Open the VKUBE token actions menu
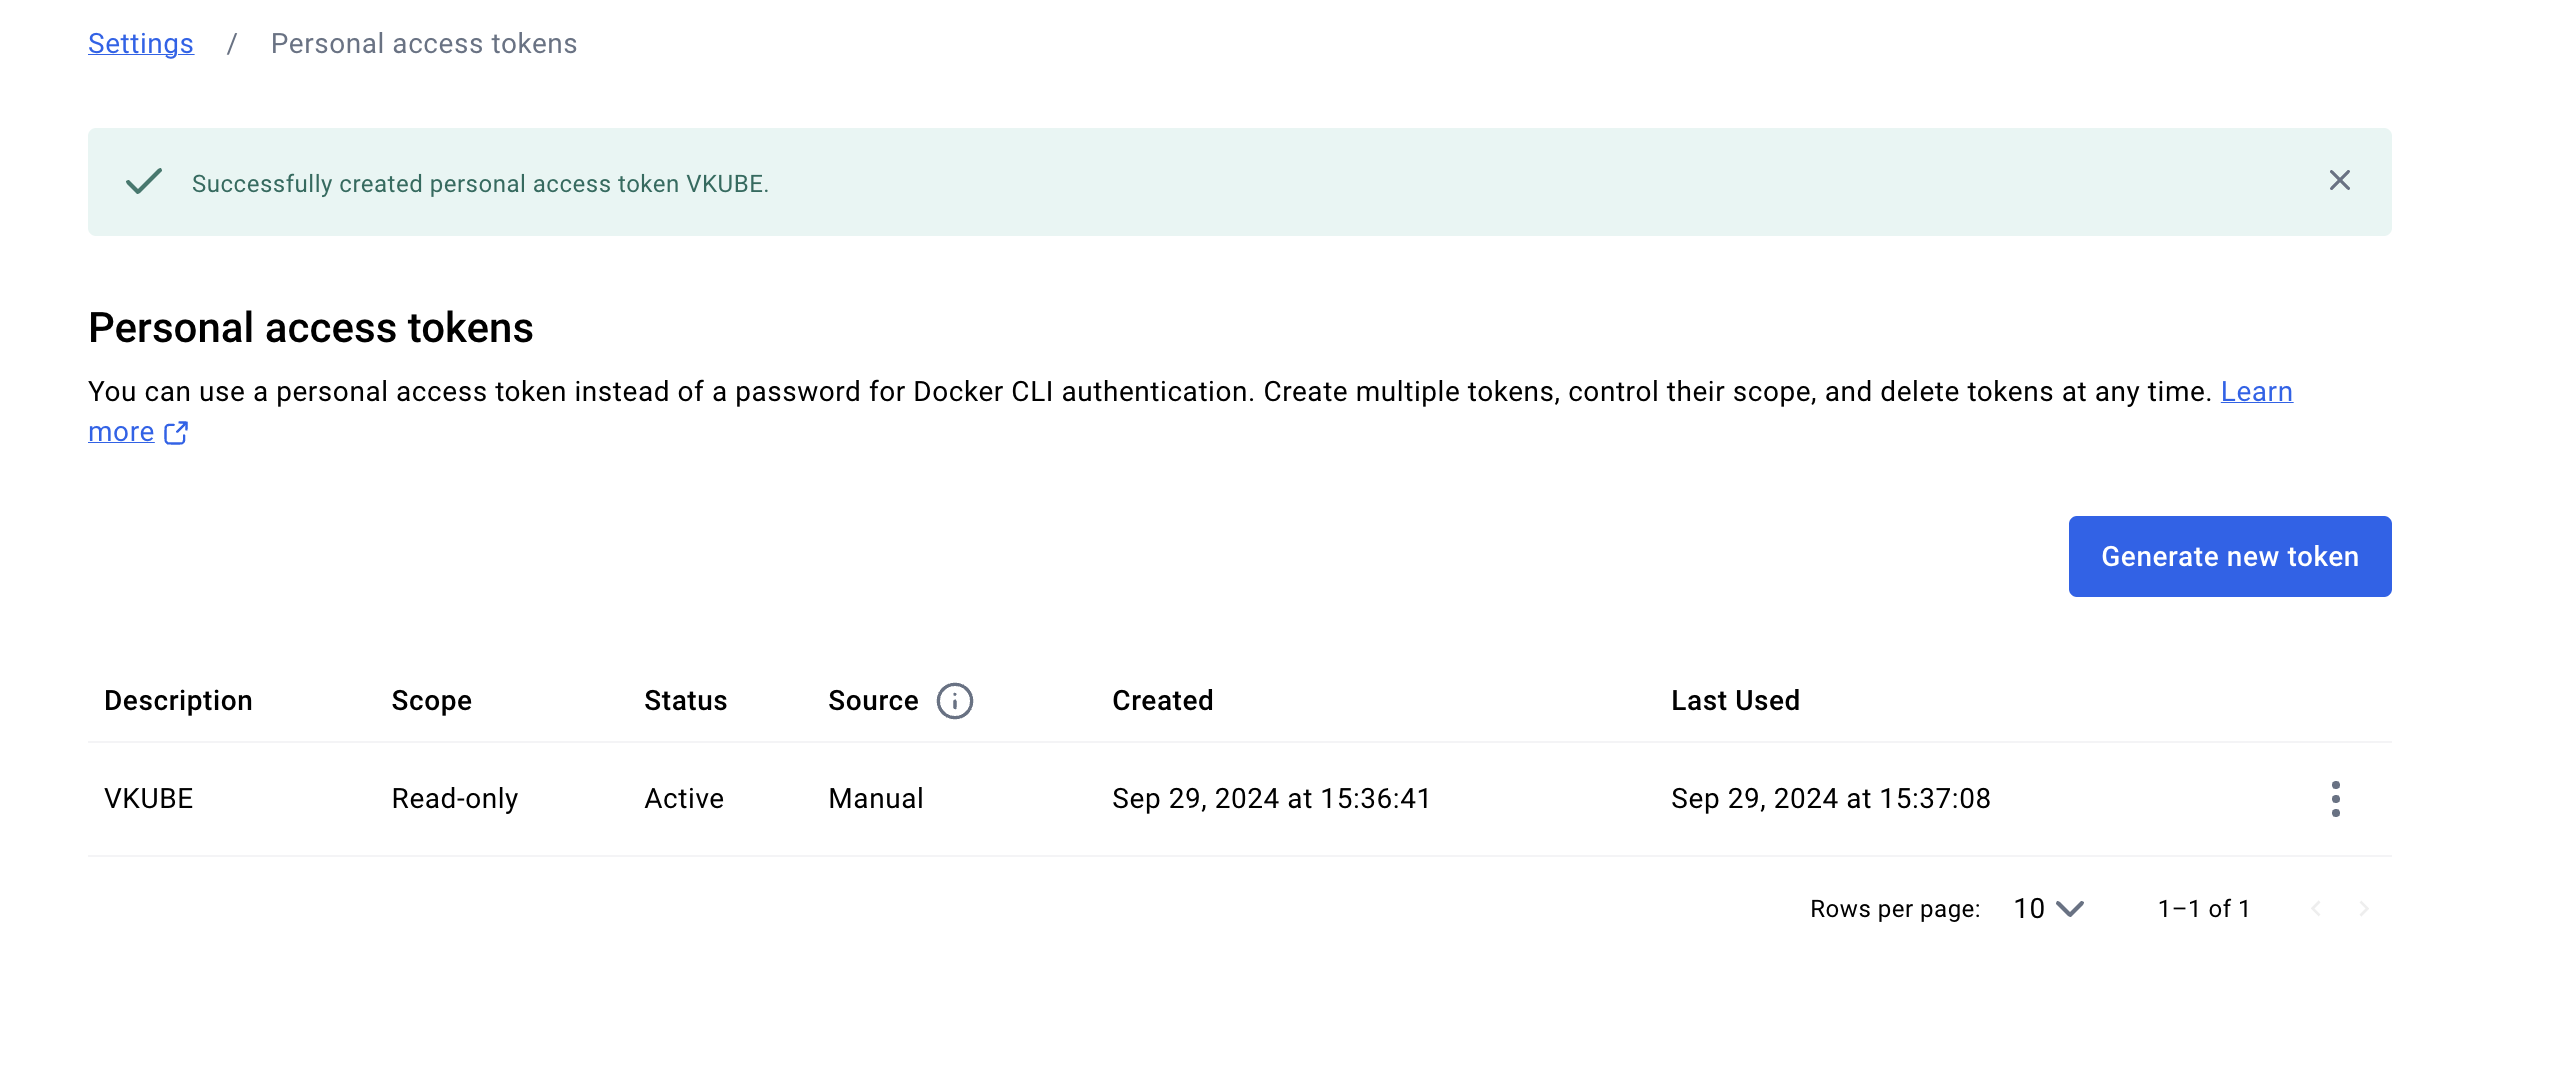Viewport: 2560px width, 1088px height. click(x=2335, y=799)
